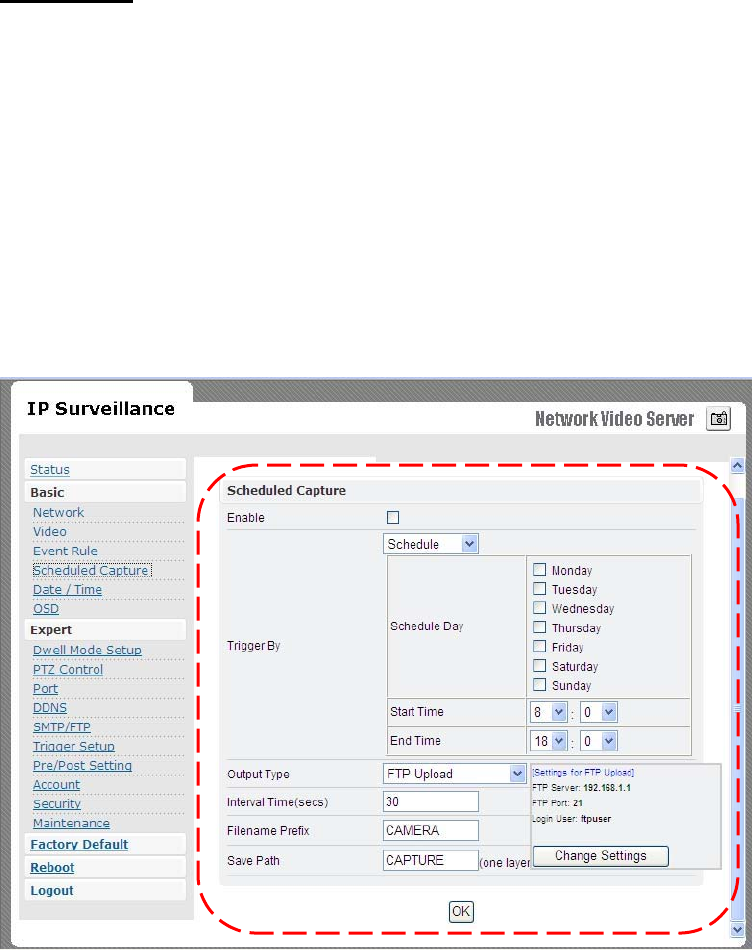Image resolution: width=752 pixels, height=950 pixels.
Task: Open the Account page
Action: [x=56, y=785]
